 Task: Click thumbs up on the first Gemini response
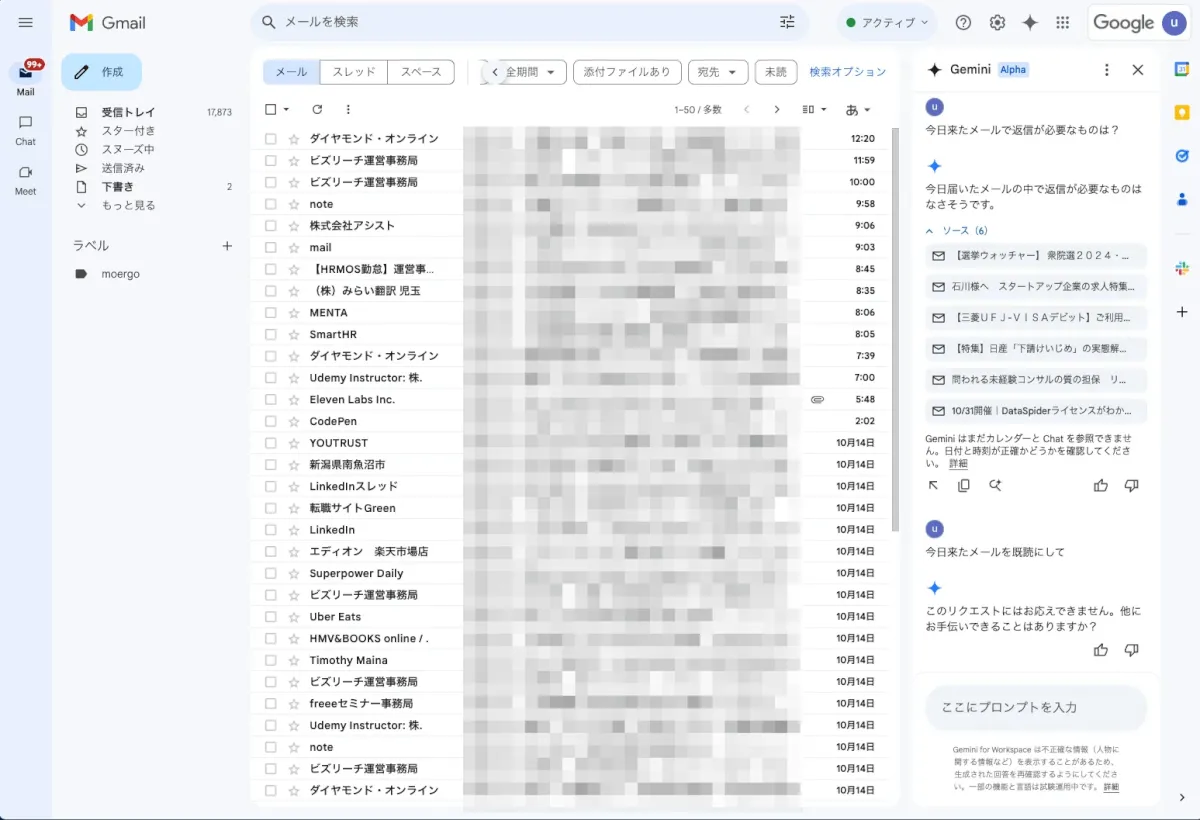1101,485
